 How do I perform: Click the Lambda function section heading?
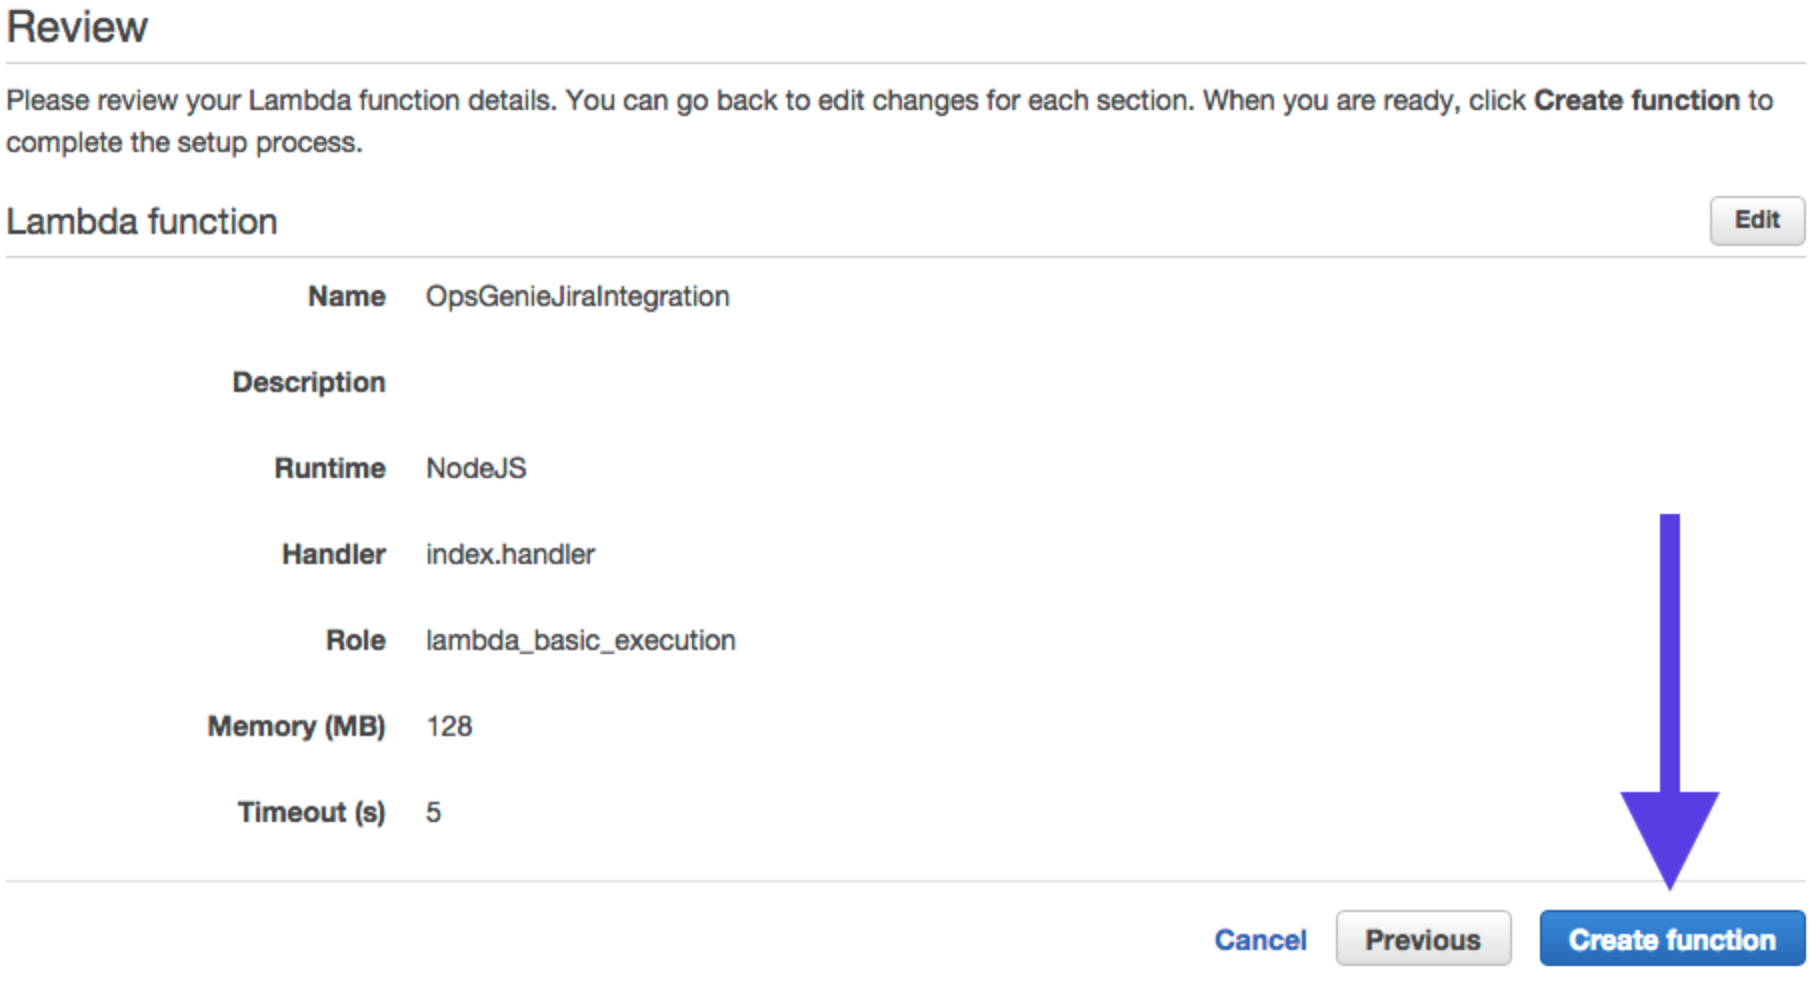click(x=141, y=221)
